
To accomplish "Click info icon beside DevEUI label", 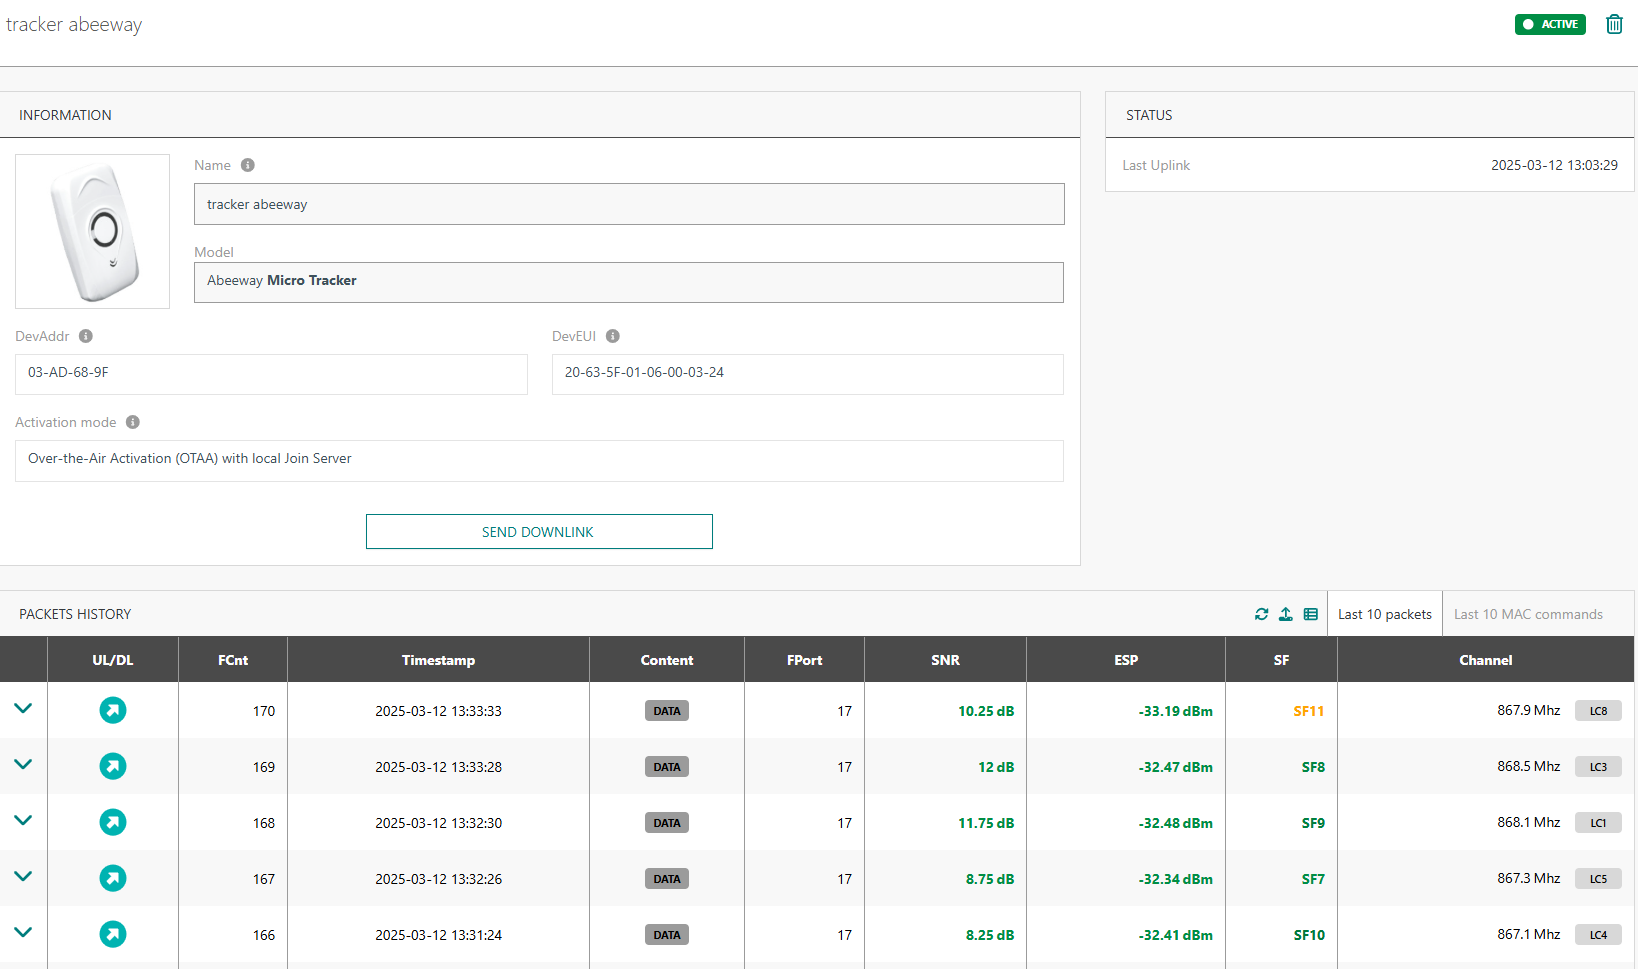I will (x=613, y=336).
